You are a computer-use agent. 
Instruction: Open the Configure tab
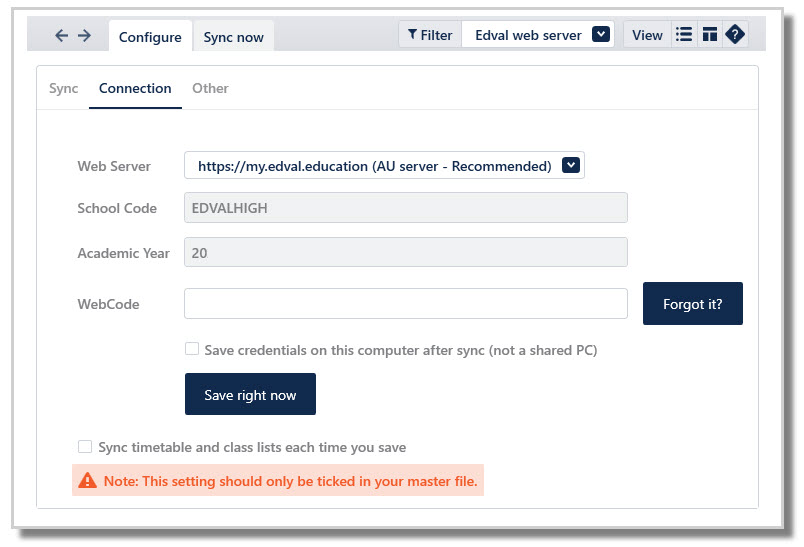click(150, 36)
